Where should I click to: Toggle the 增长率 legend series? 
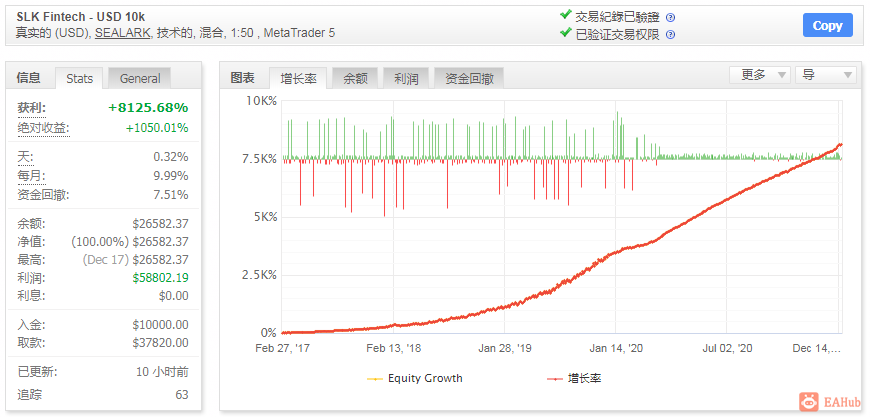575,379
